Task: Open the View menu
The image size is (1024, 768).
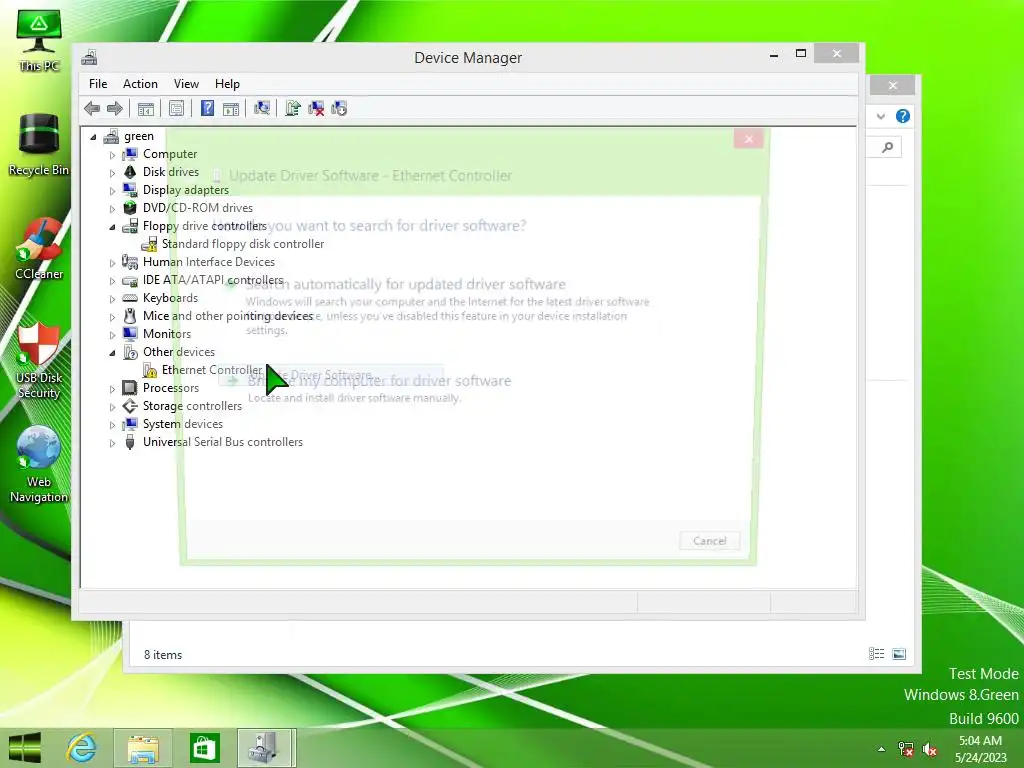Action: [186, 84]
